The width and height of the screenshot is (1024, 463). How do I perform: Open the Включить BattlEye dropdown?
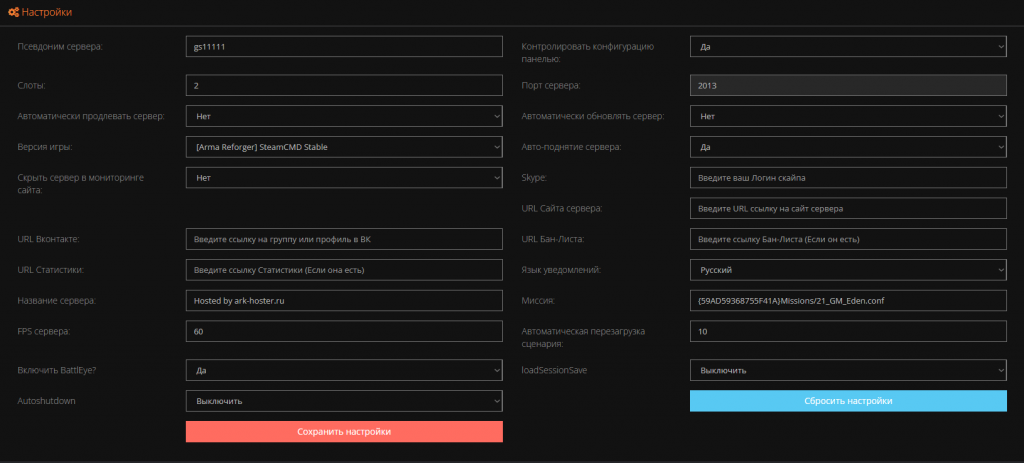344,370
